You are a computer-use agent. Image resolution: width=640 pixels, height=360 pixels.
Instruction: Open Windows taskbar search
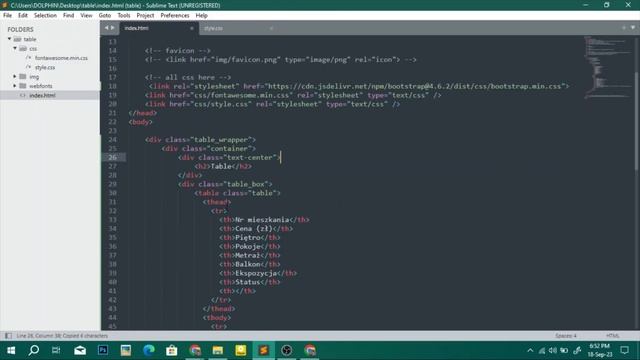coord(34,350)
